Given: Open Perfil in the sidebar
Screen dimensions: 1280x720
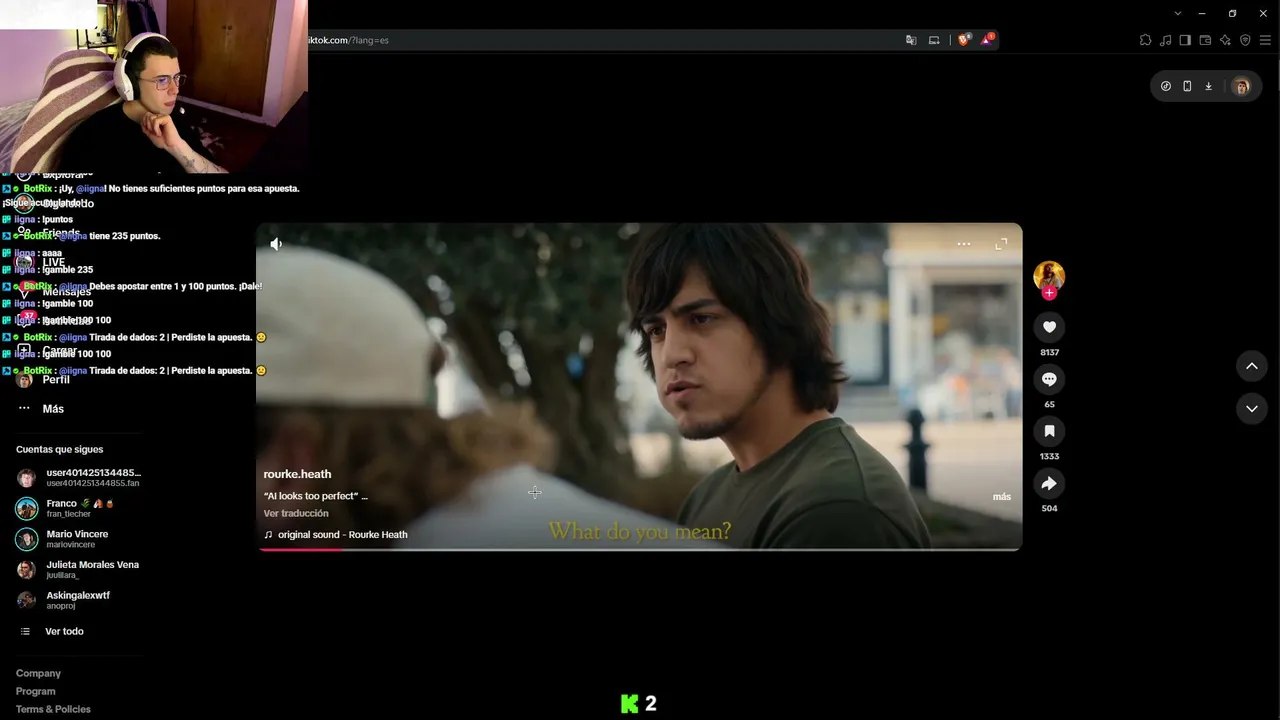Looking at the screenshot, I should pos(56,380).
